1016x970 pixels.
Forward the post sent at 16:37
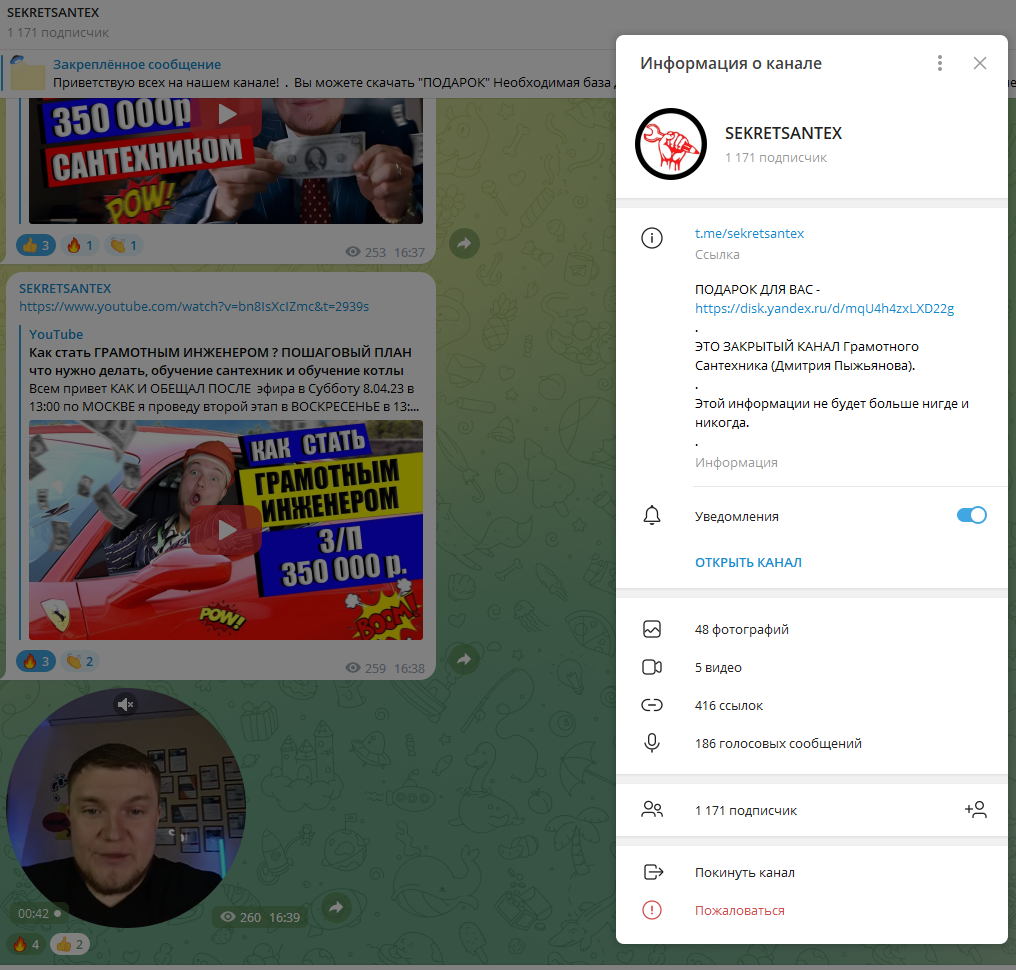coord(464,244)
